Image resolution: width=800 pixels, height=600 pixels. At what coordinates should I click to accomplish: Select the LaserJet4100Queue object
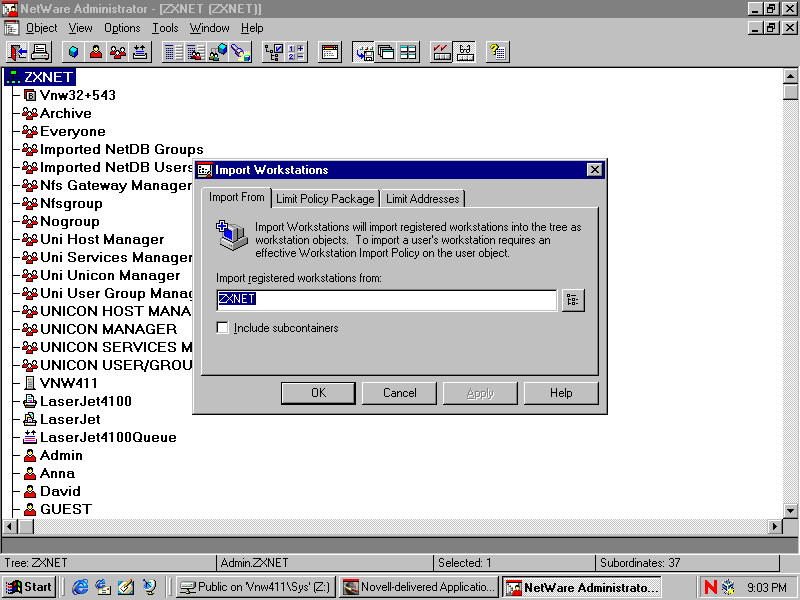tap(100, 437)
